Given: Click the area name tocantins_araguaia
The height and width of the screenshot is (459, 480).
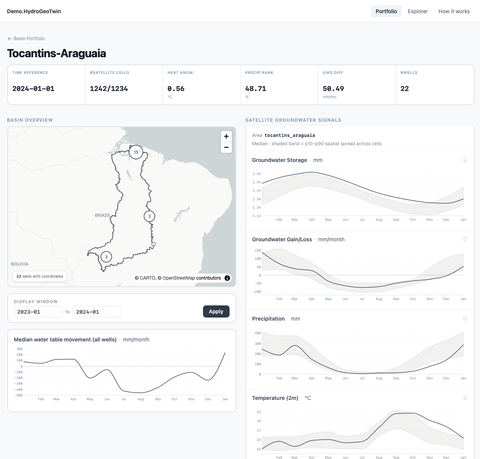Looking at the screenshot, I should [x=290, y=135].
